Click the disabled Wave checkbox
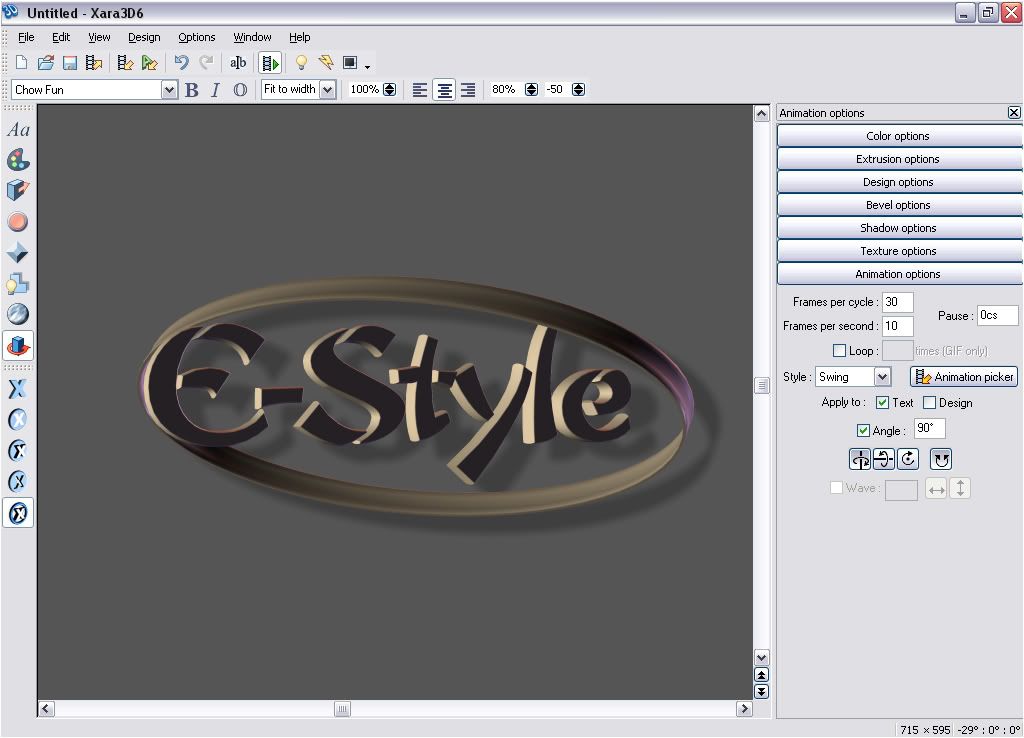This screenshot has height=738, width=1024. point(836,488)
